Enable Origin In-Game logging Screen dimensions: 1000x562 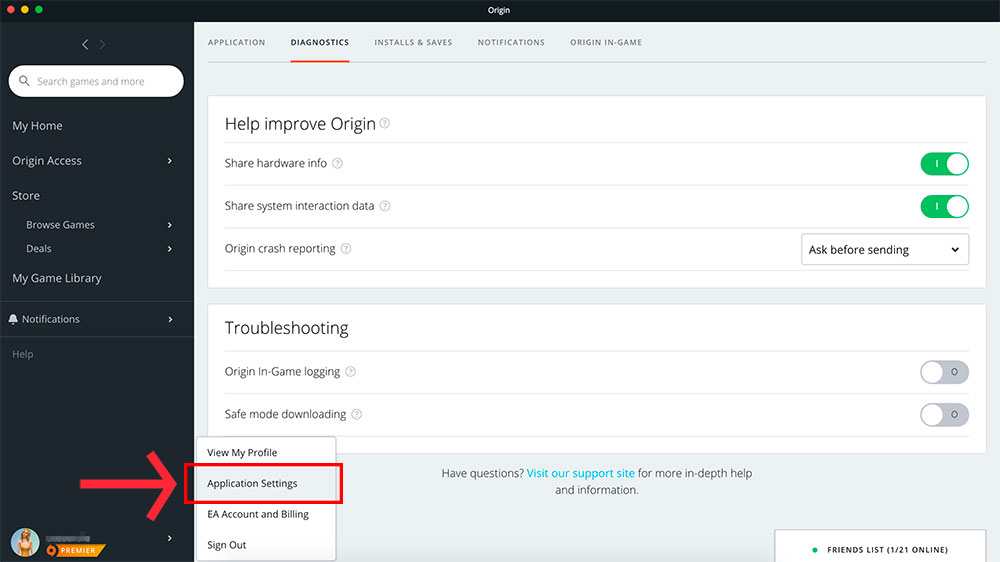click(944, 372)
